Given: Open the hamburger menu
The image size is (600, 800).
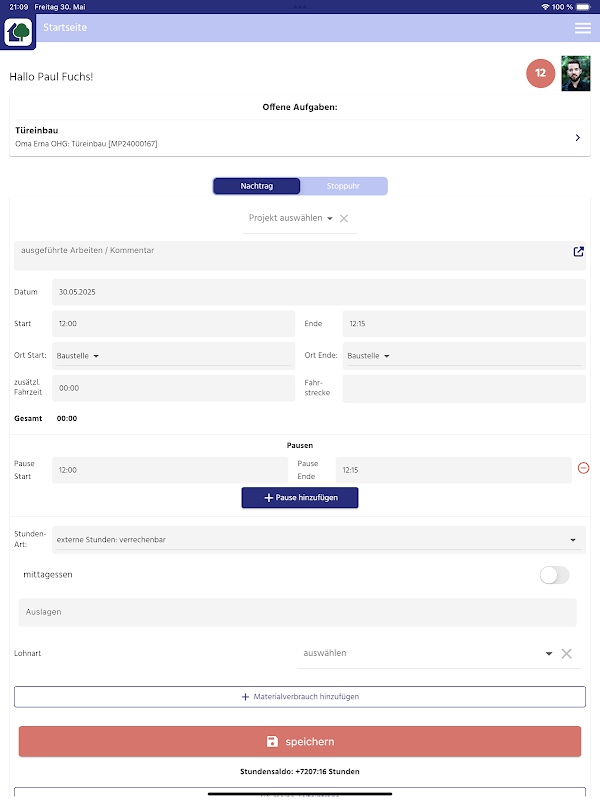Looking at the screenshot, I should (582, 28).
